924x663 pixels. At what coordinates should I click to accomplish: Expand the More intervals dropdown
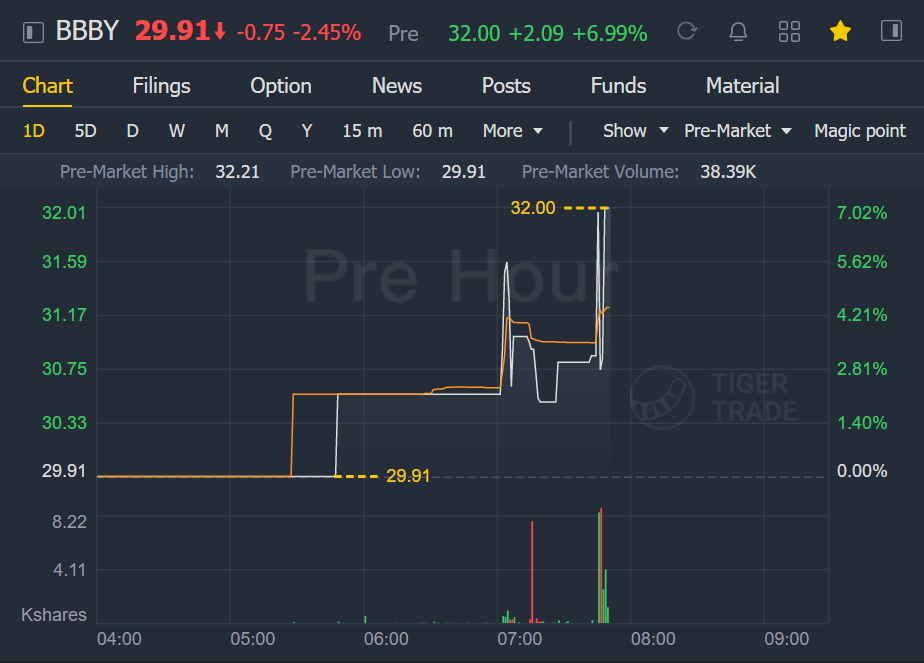513,131
